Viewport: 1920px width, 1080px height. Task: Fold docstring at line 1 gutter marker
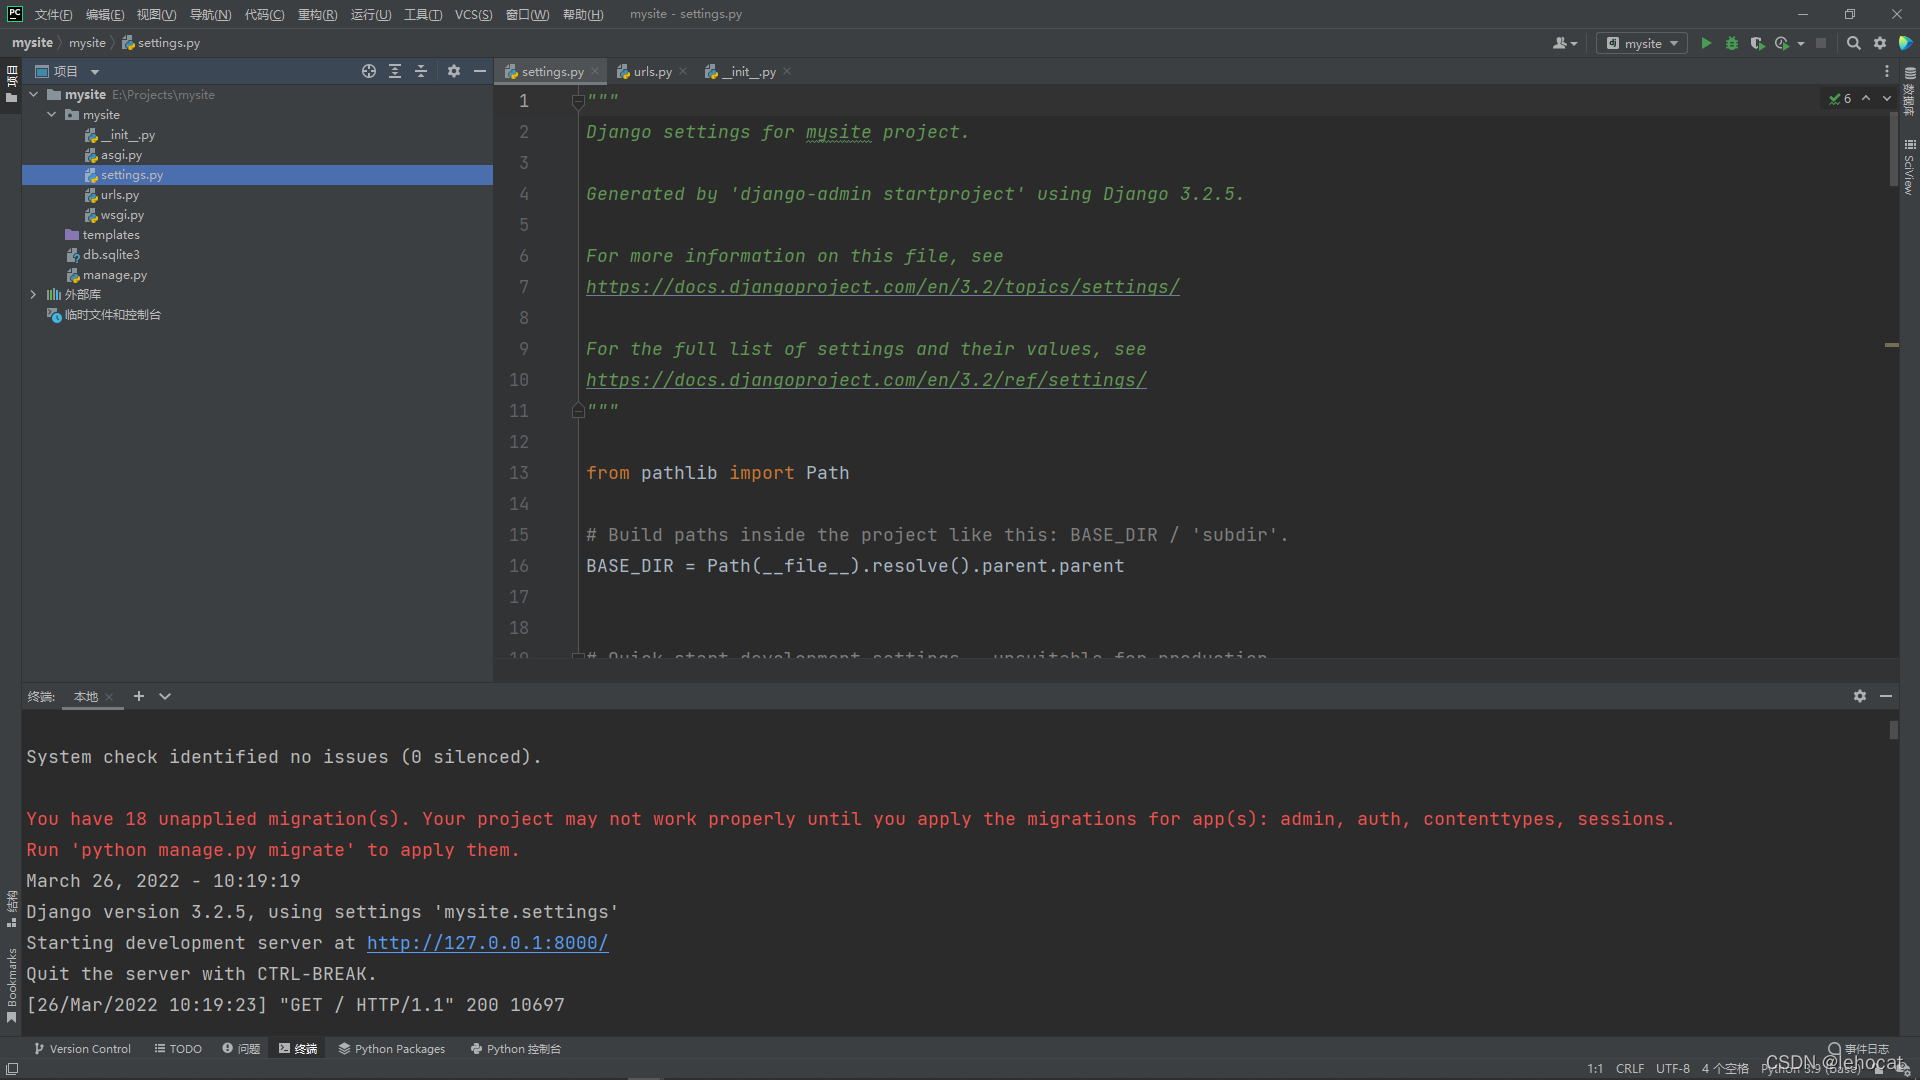click(578, 101)
